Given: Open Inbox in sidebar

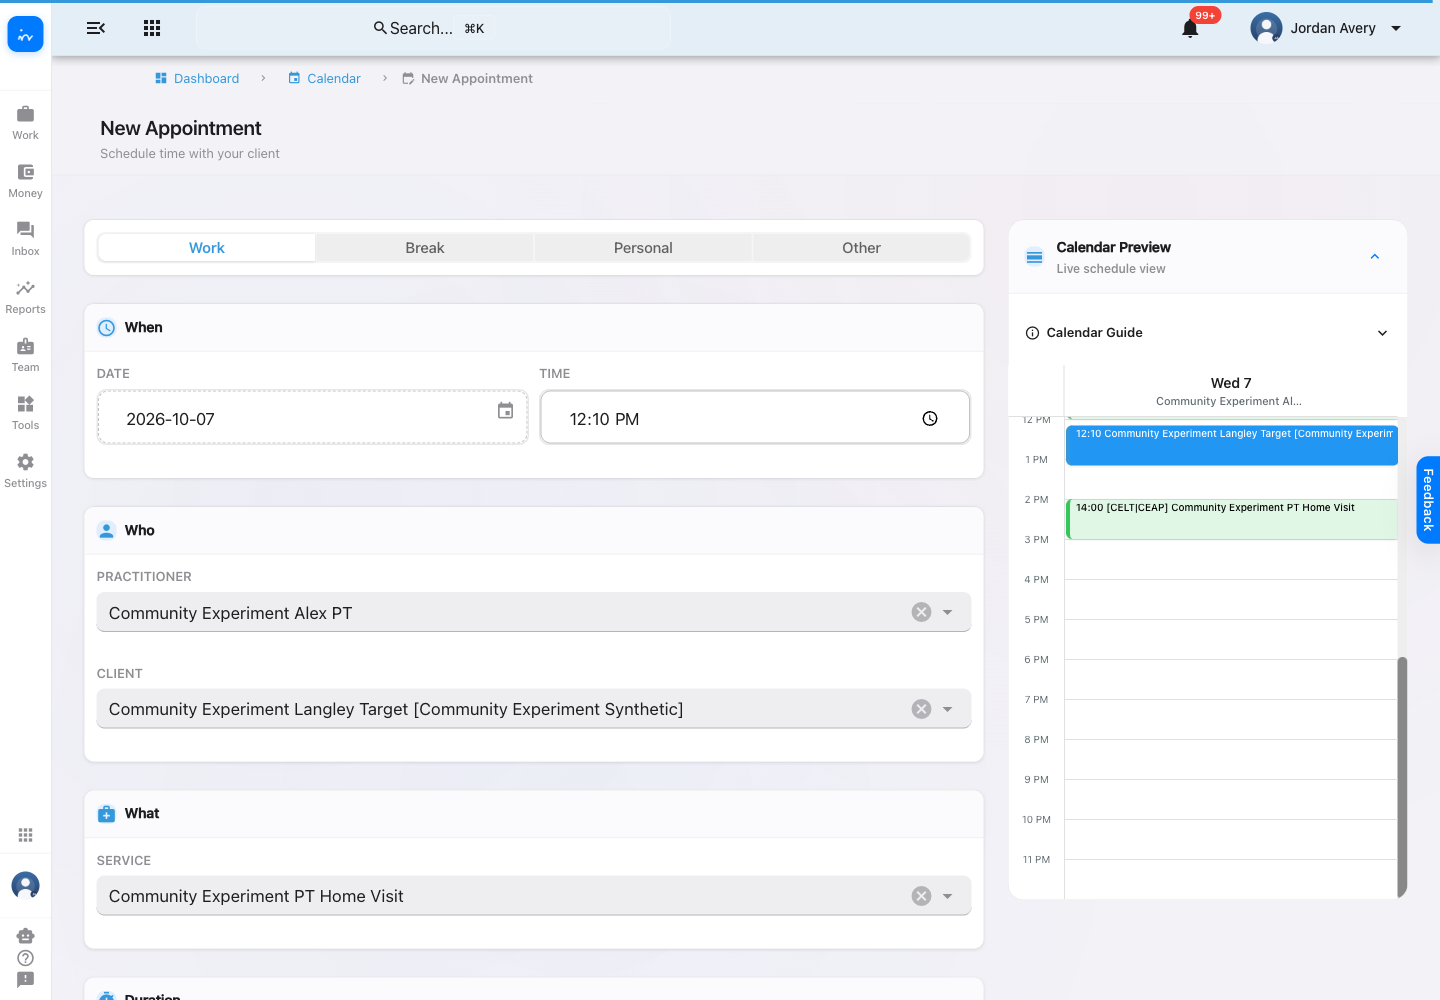Looking at the screenshot, I should click(26, 239).
